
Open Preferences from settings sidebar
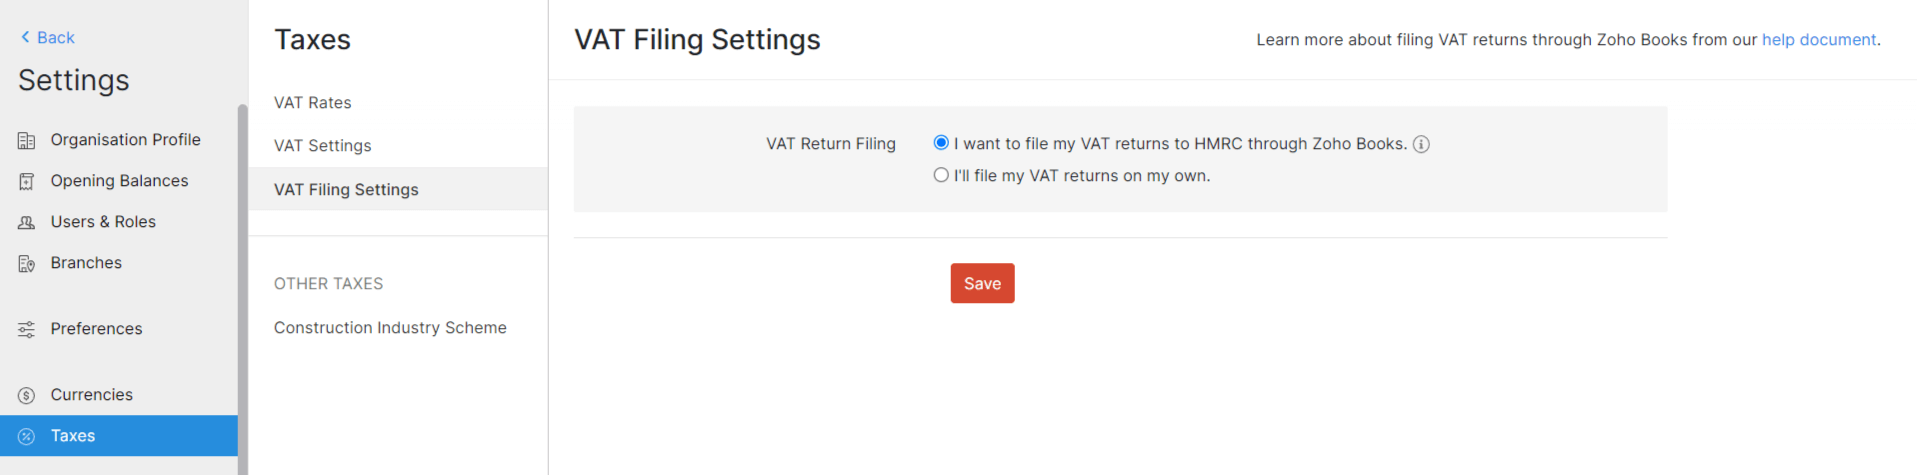pyautogui.click(x=96, y=329)
